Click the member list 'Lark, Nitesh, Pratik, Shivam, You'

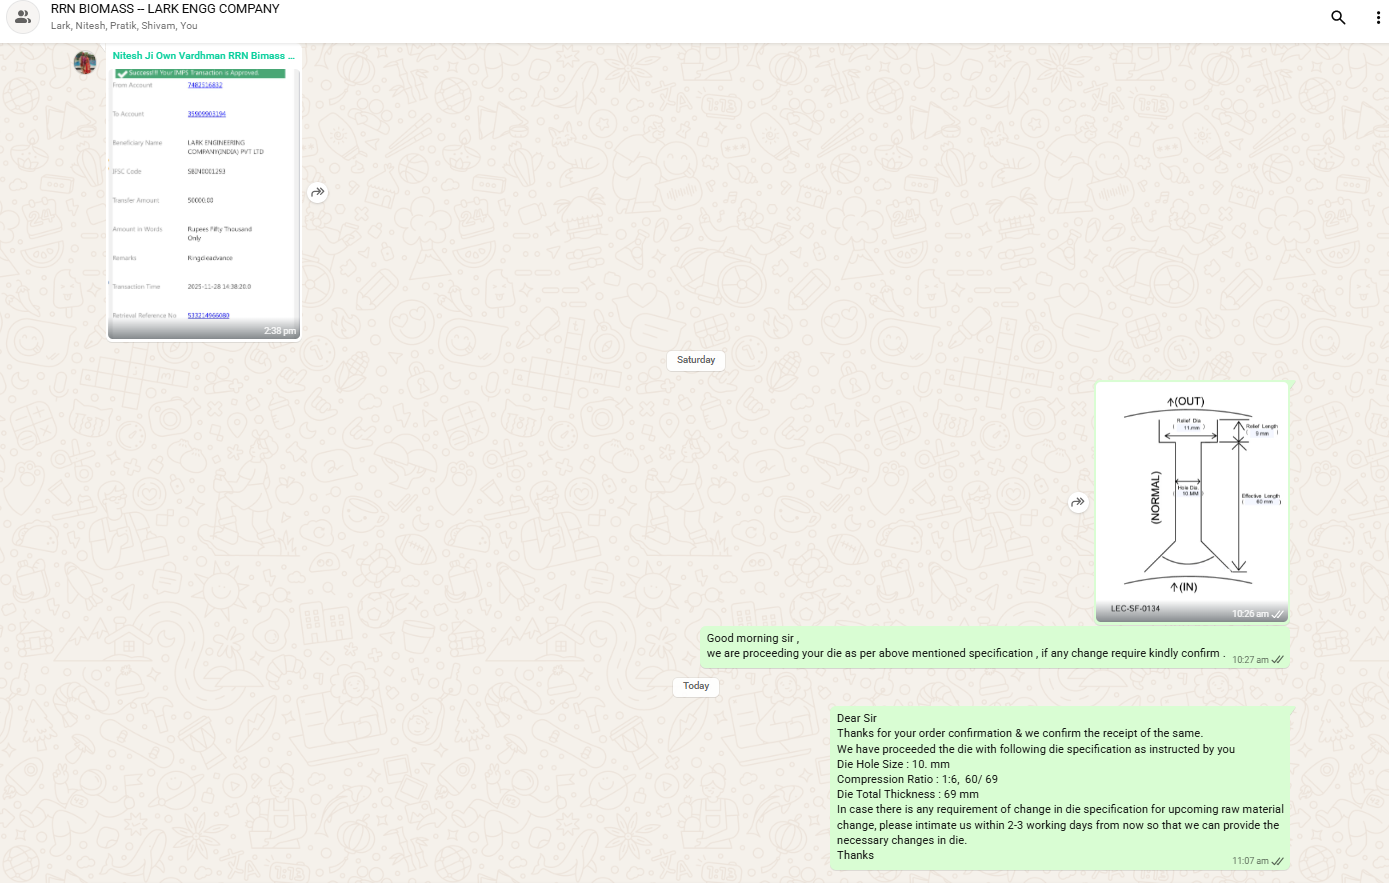click(x=124, y=26)
